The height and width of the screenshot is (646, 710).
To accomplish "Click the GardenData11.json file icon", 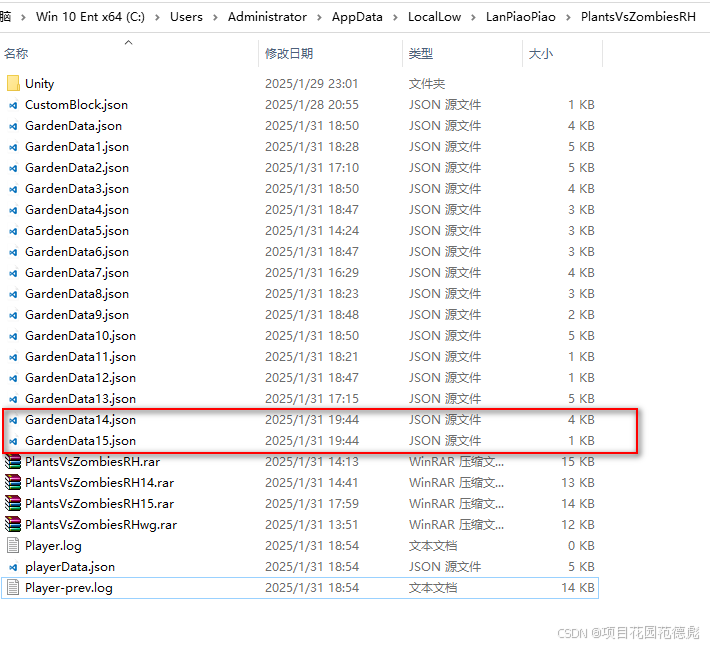I will (13, 357).
